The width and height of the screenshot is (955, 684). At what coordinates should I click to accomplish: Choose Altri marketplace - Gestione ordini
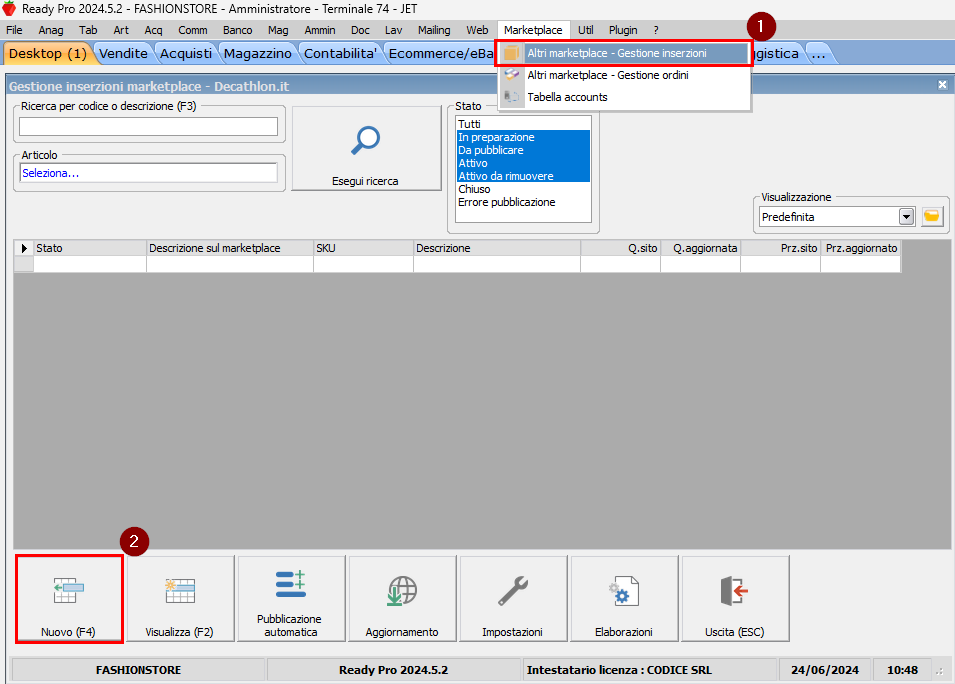point(624,75)
